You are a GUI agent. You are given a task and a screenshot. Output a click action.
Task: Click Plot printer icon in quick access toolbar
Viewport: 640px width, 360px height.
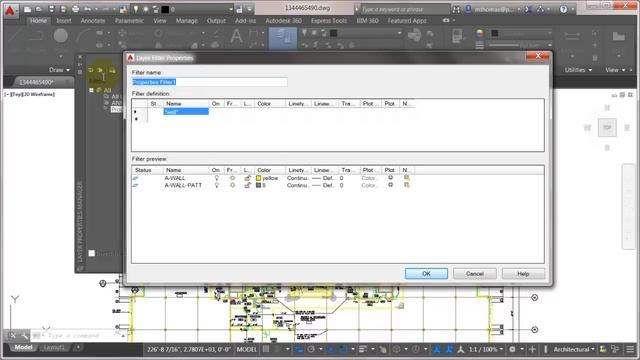point(76,9)
